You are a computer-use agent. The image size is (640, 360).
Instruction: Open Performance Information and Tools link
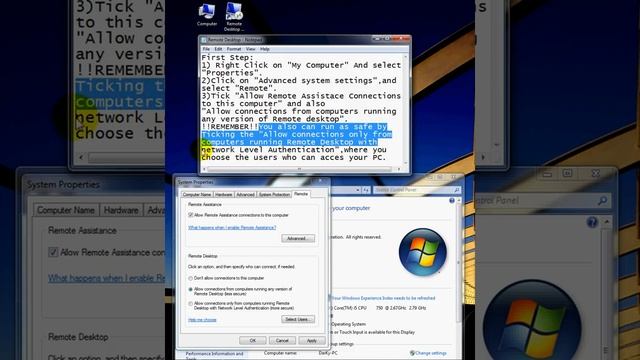(x=214, y=356)
